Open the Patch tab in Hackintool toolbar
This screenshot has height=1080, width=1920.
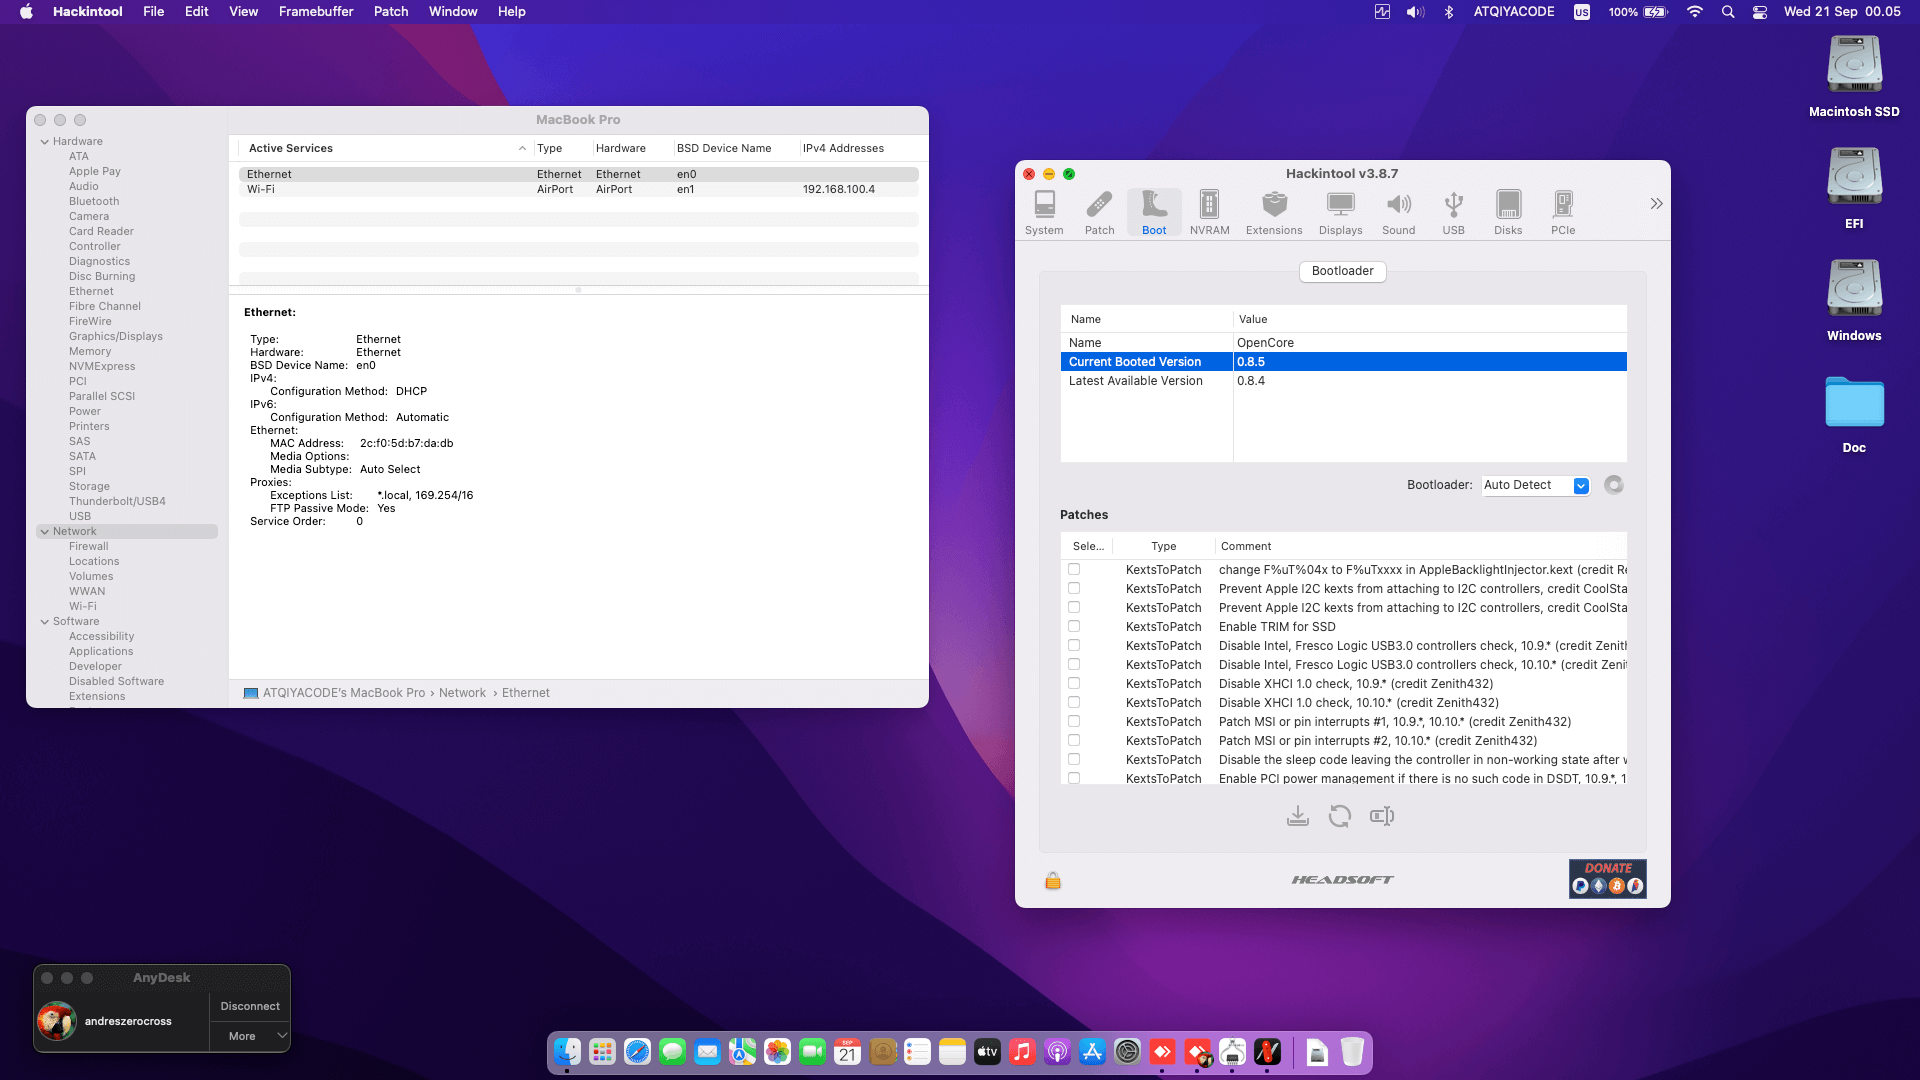pyautogui.click(x=1099, y=213)
